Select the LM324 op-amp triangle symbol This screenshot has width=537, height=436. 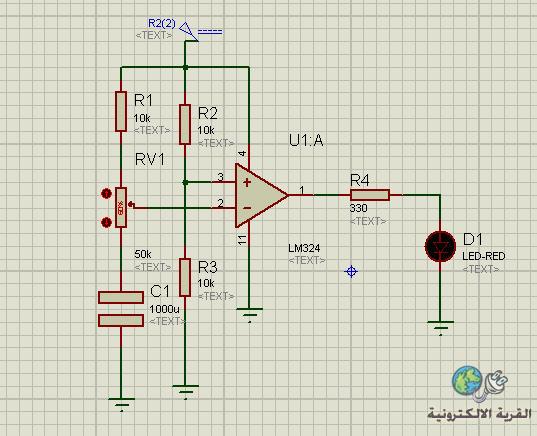pos(261,195)
